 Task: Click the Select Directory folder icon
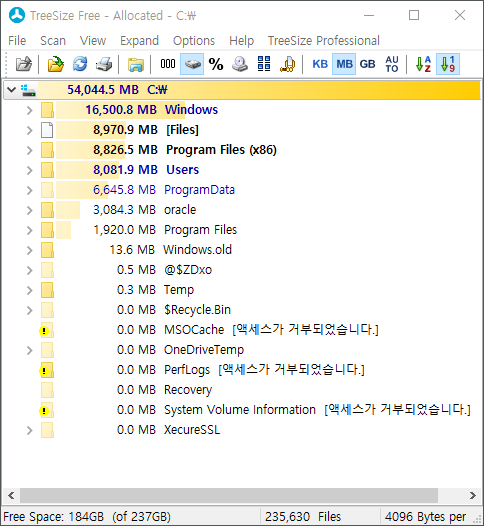click(24, 64)
